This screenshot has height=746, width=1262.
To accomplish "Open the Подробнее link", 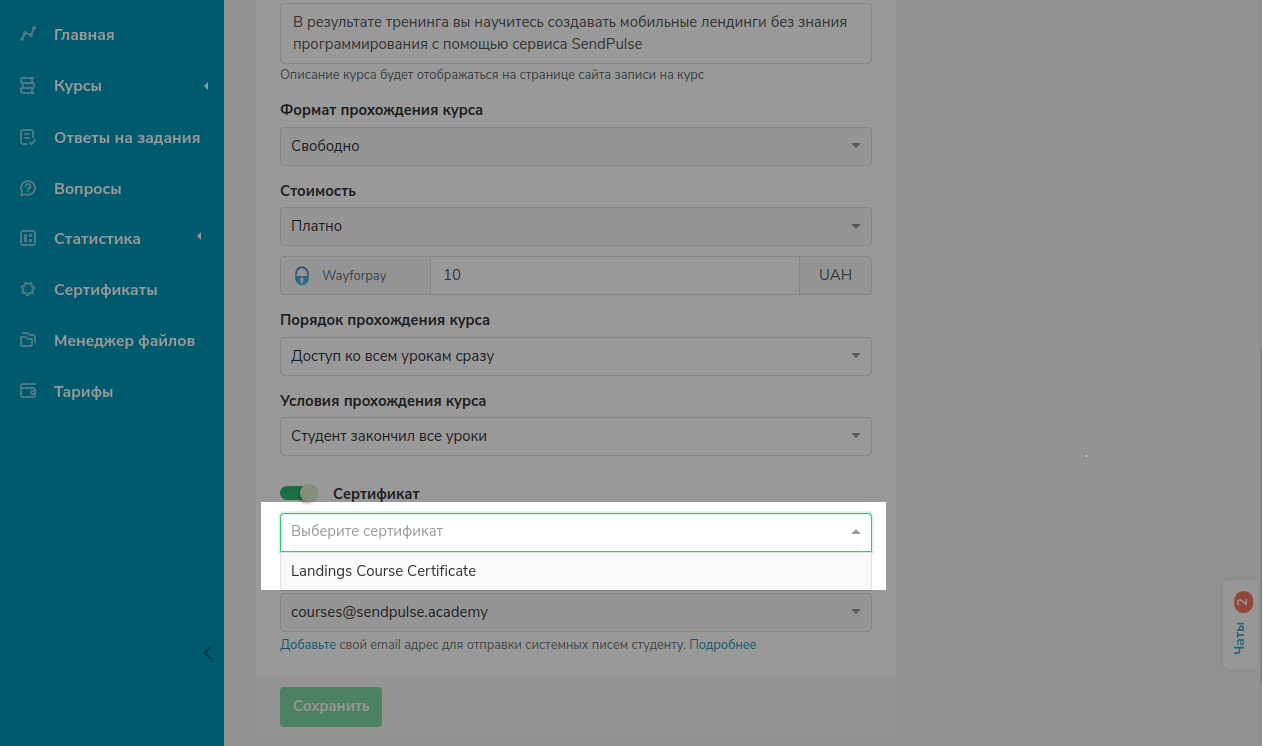I will [722, 645].
